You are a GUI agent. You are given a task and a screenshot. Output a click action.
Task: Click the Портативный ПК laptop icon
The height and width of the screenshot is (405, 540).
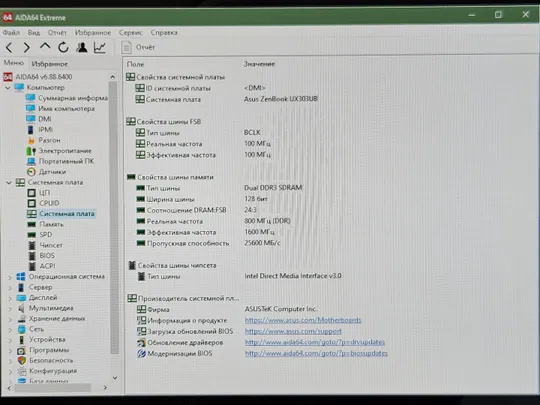coord(31,161)
